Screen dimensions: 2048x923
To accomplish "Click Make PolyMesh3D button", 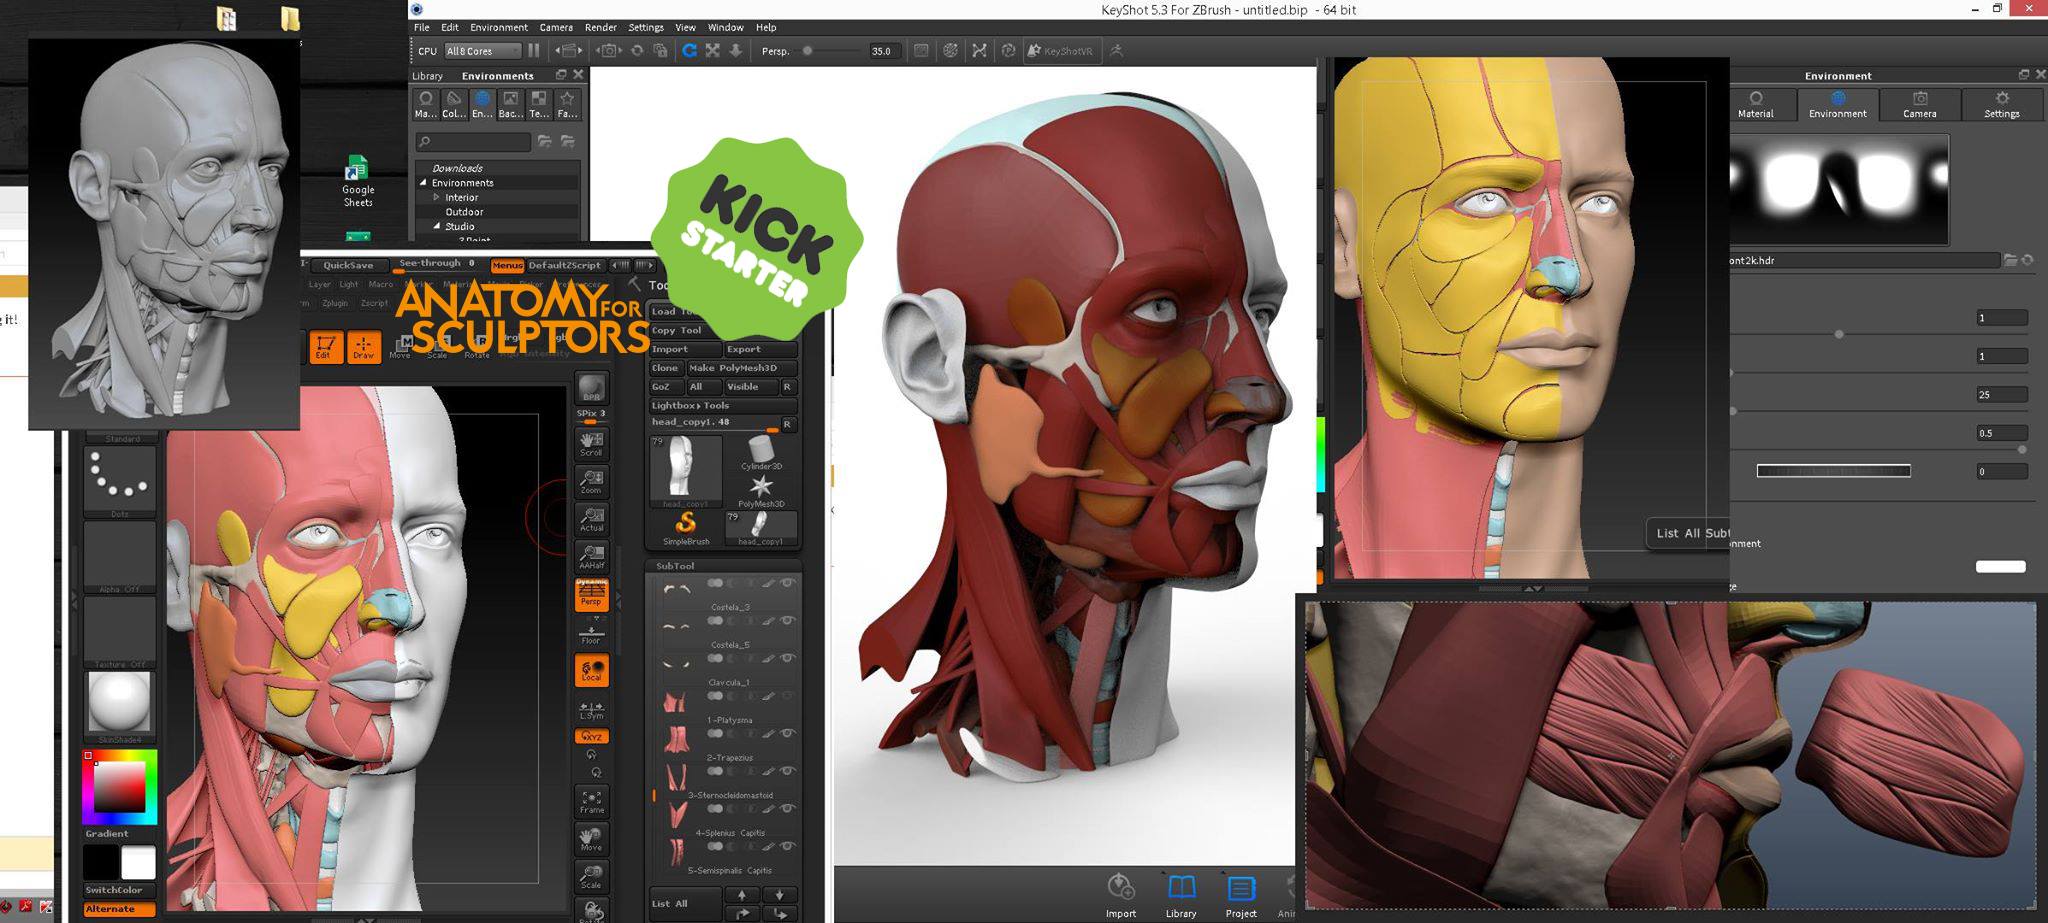I will (x=741, y=368).
